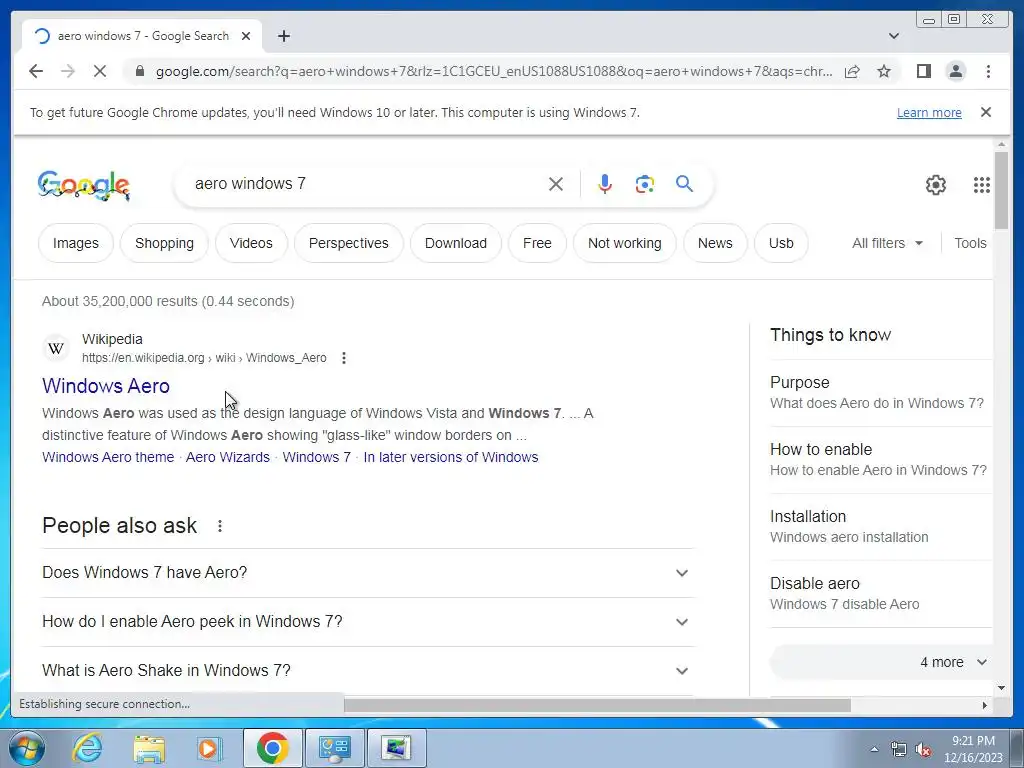Viewport: 1024px width, 768px height.
Task: Apply the Not working filter chip
Action: coord(625,243)
